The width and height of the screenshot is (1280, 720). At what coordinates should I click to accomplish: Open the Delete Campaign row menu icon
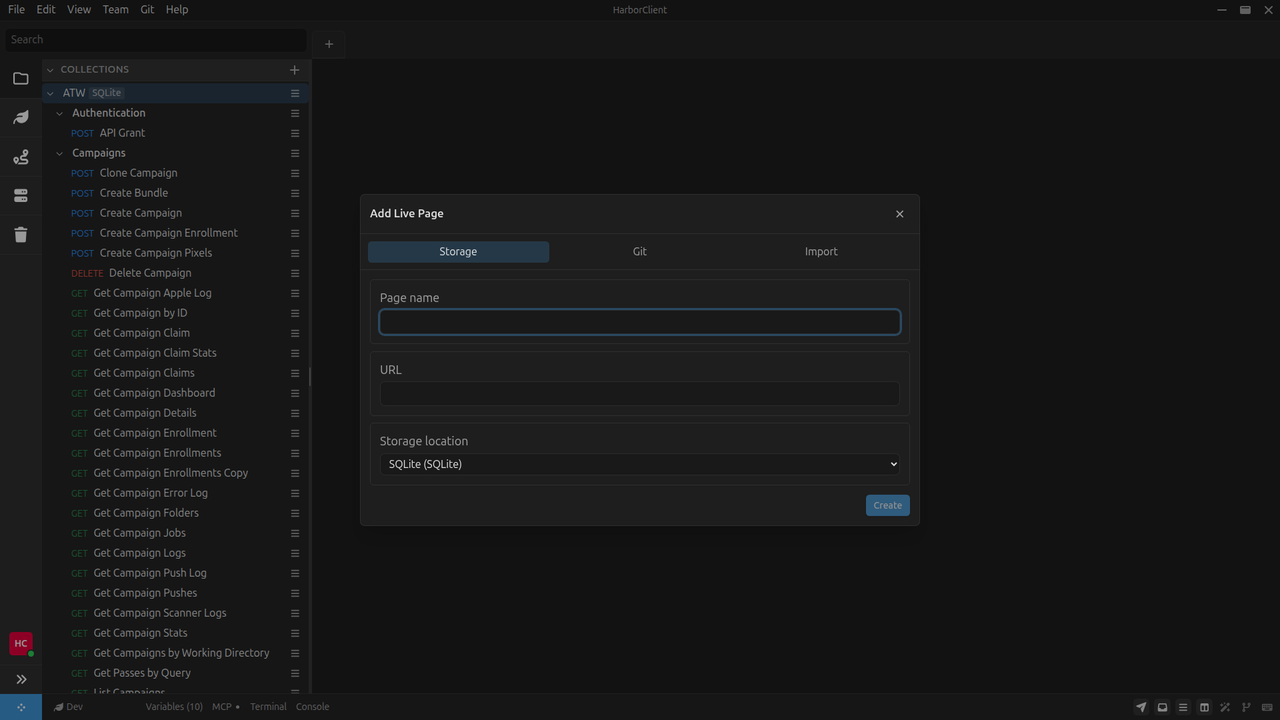[295, 273]
